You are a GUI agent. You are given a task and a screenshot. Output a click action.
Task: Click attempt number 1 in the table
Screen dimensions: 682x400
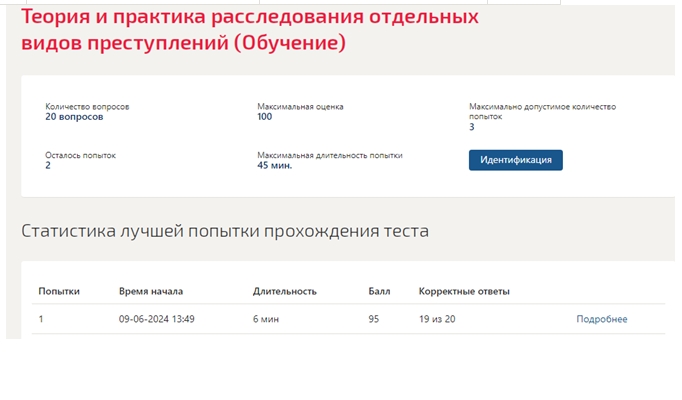41,319
